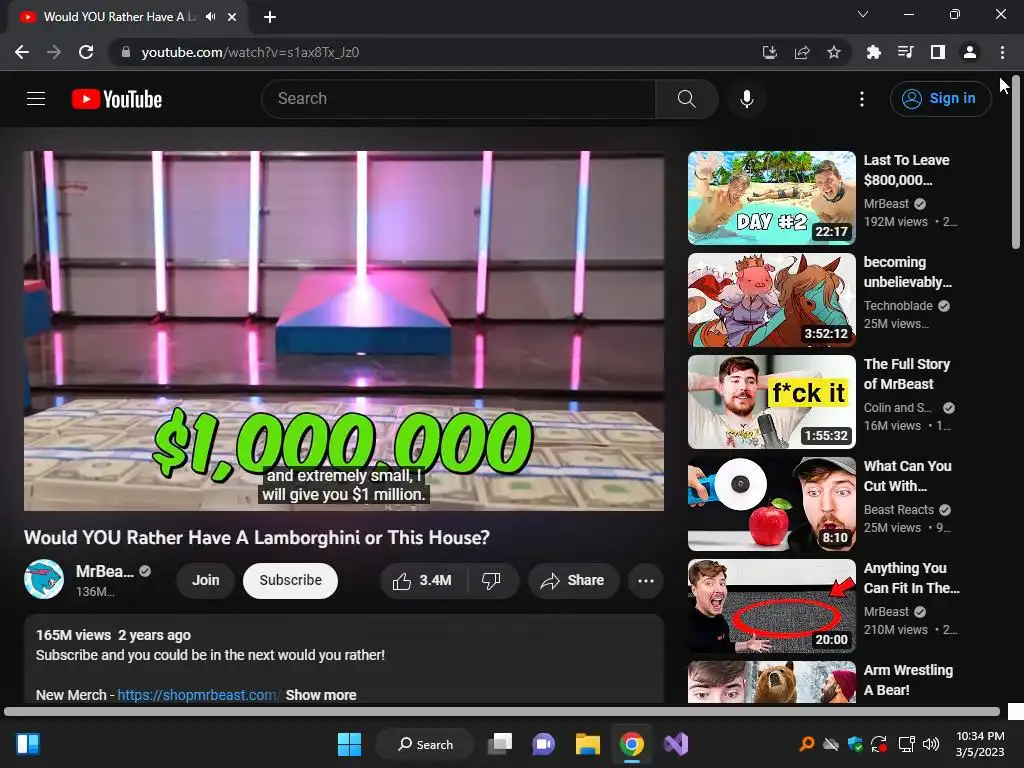This screenshot has height=768, width=1024.
Task: Open the clock and date panel
Action: point(980,744)
